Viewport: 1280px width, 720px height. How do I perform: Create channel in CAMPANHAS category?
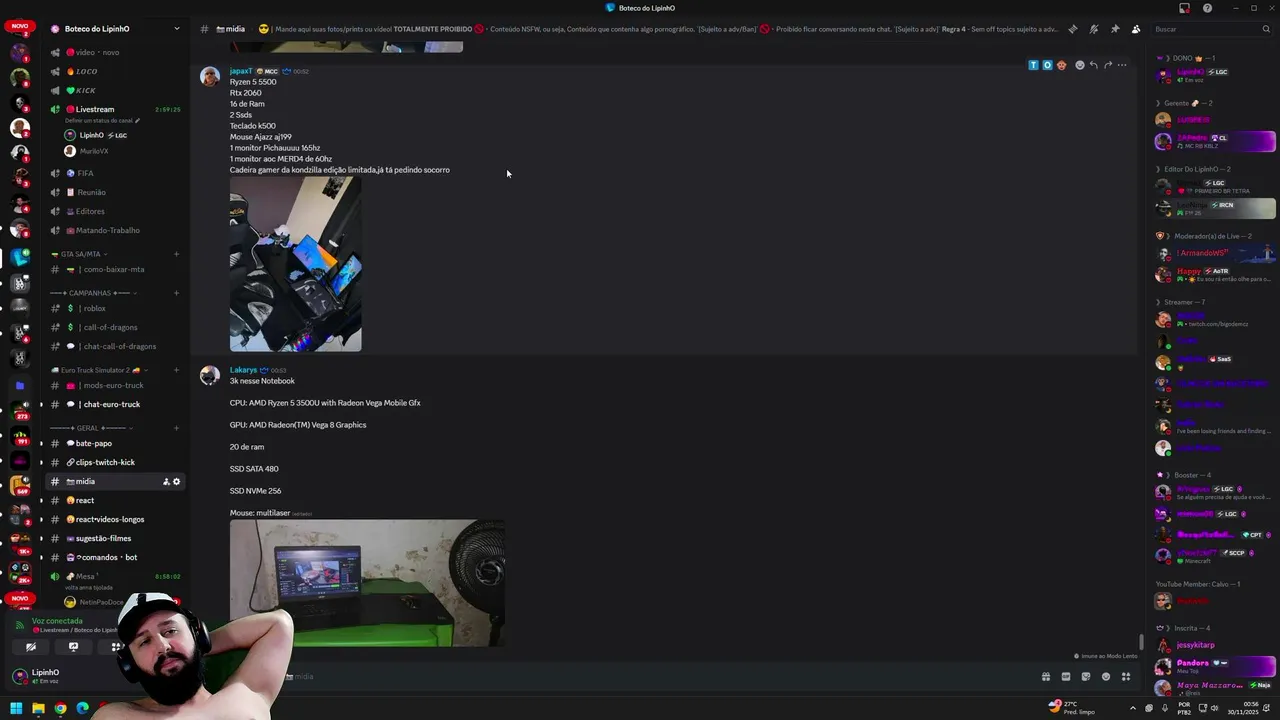click(176, 293)
